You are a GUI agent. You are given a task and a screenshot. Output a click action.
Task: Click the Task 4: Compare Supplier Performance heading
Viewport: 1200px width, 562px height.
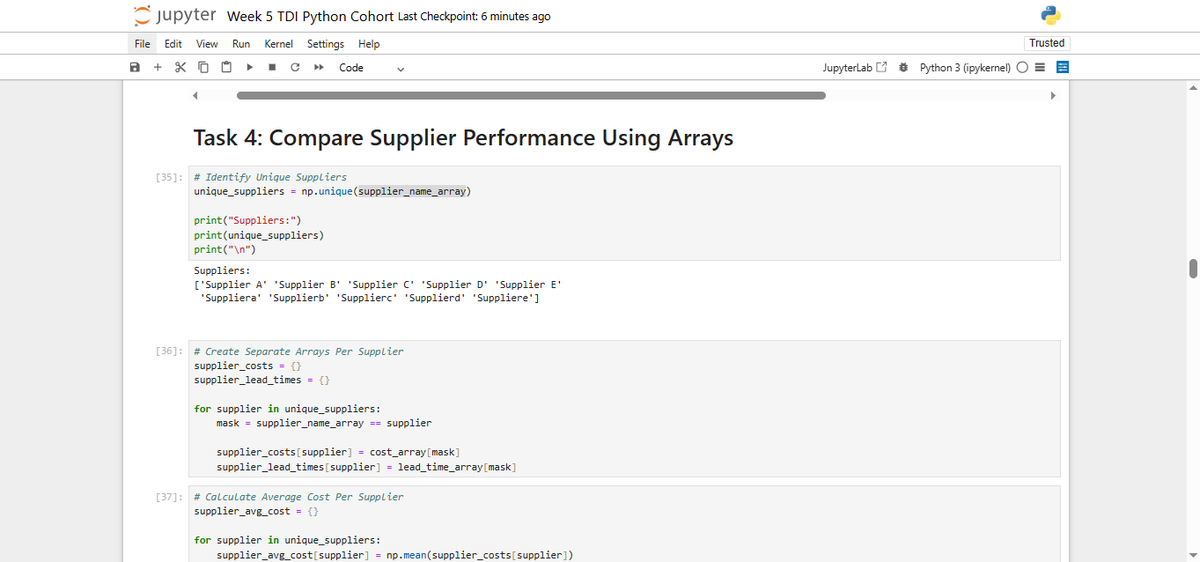(463, 138)
